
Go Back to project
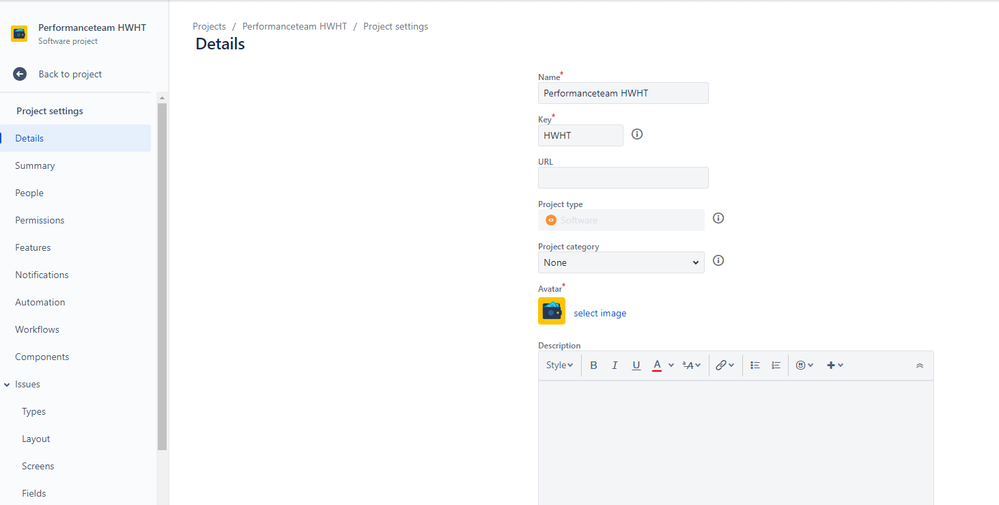70,74
